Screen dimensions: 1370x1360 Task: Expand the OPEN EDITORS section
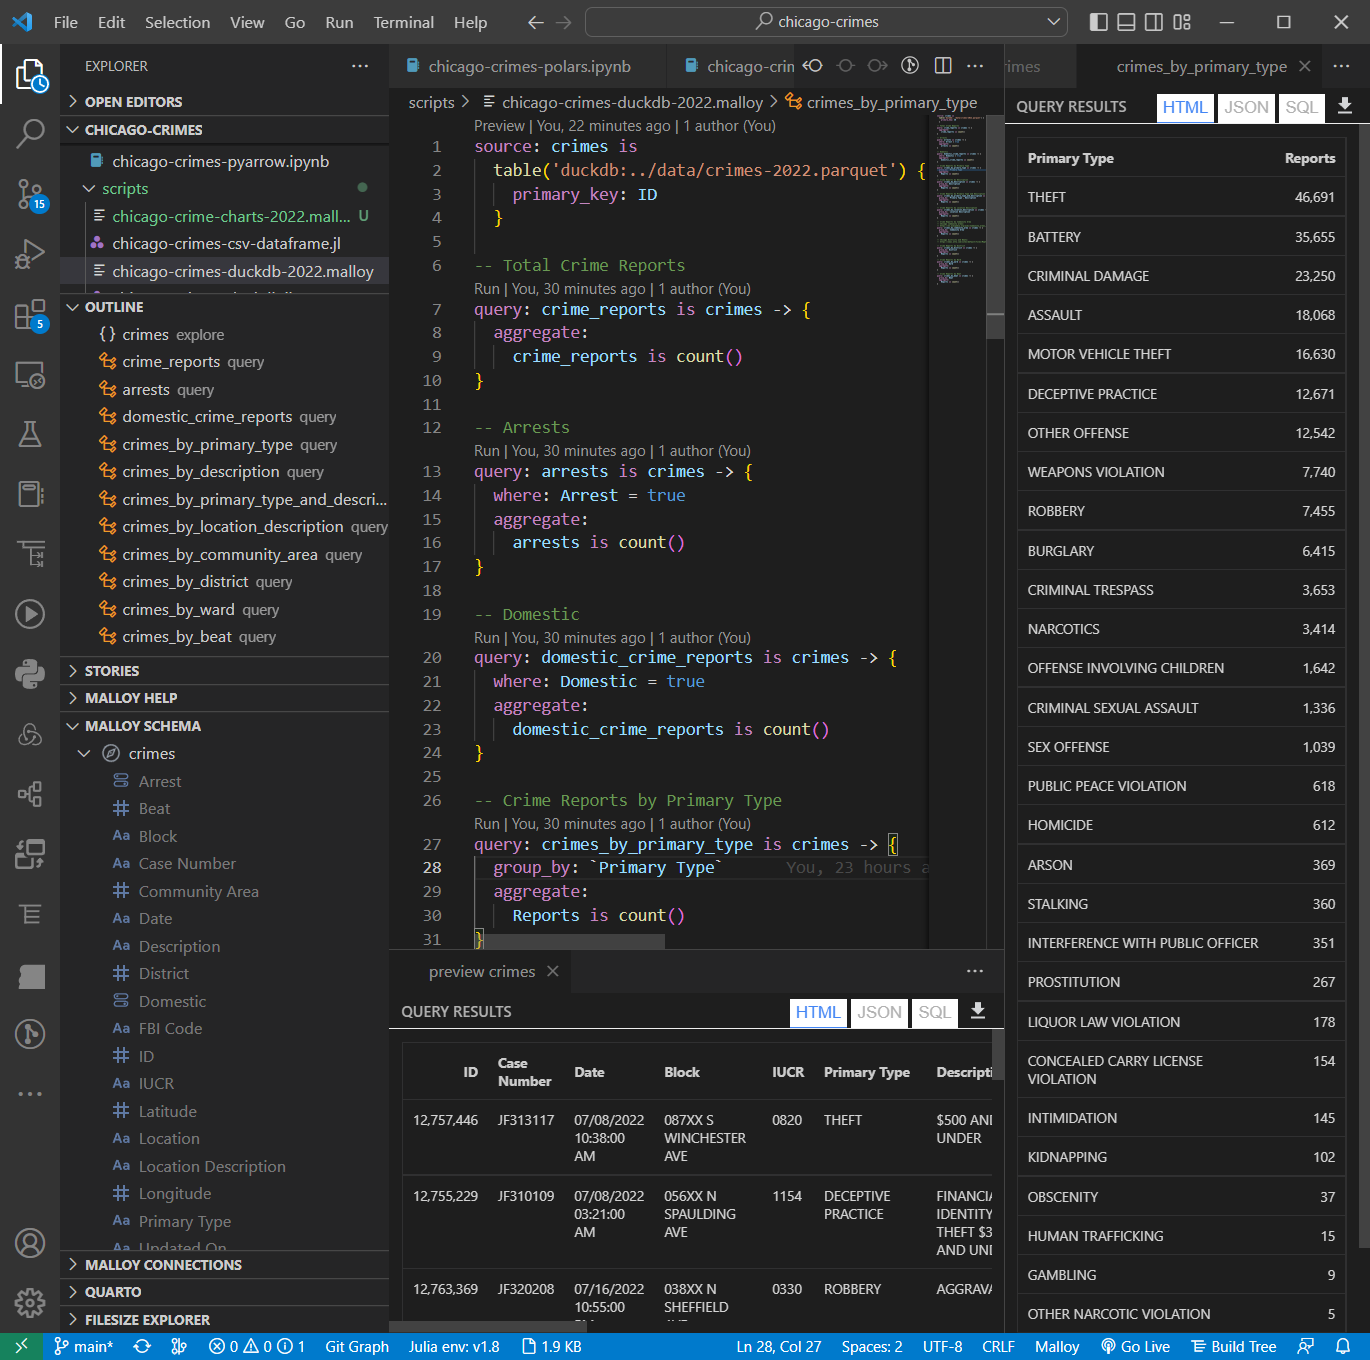pos(133,102)
